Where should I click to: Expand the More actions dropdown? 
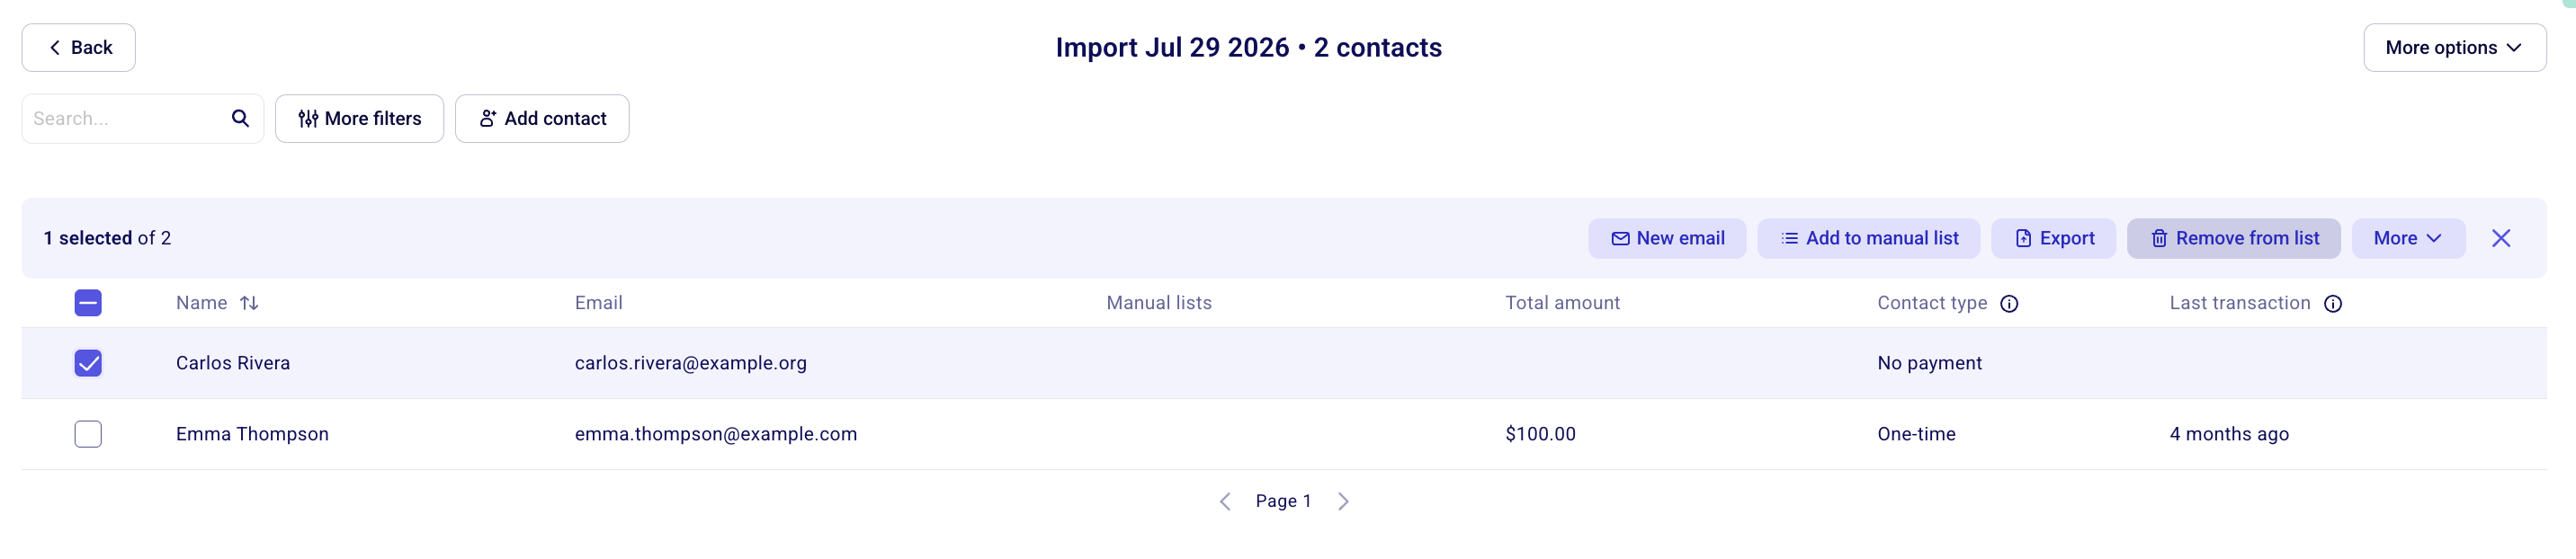tap(2407, 238)
